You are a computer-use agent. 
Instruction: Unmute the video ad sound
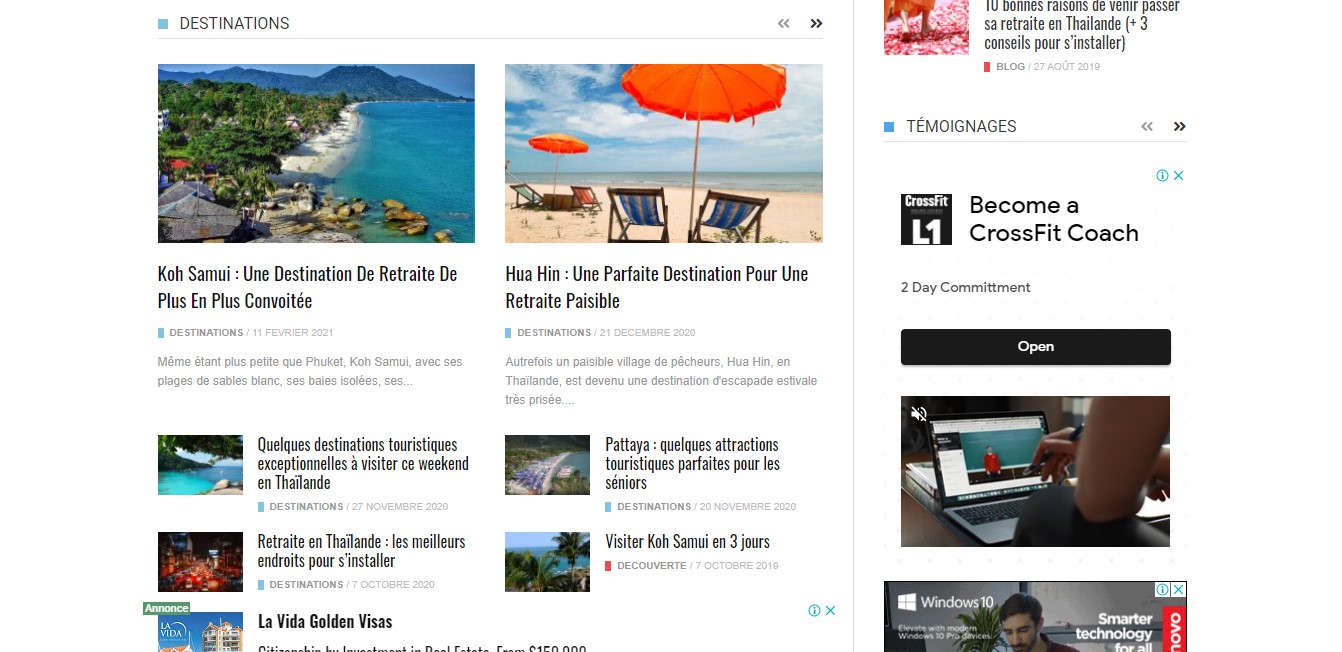[x=918, y=414]
